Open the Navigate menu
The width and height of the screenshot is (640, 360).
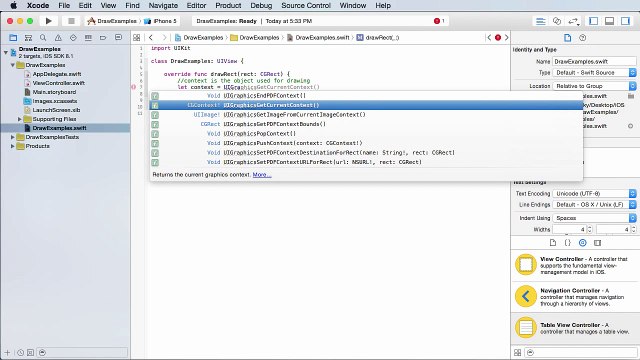click(163, 5)
